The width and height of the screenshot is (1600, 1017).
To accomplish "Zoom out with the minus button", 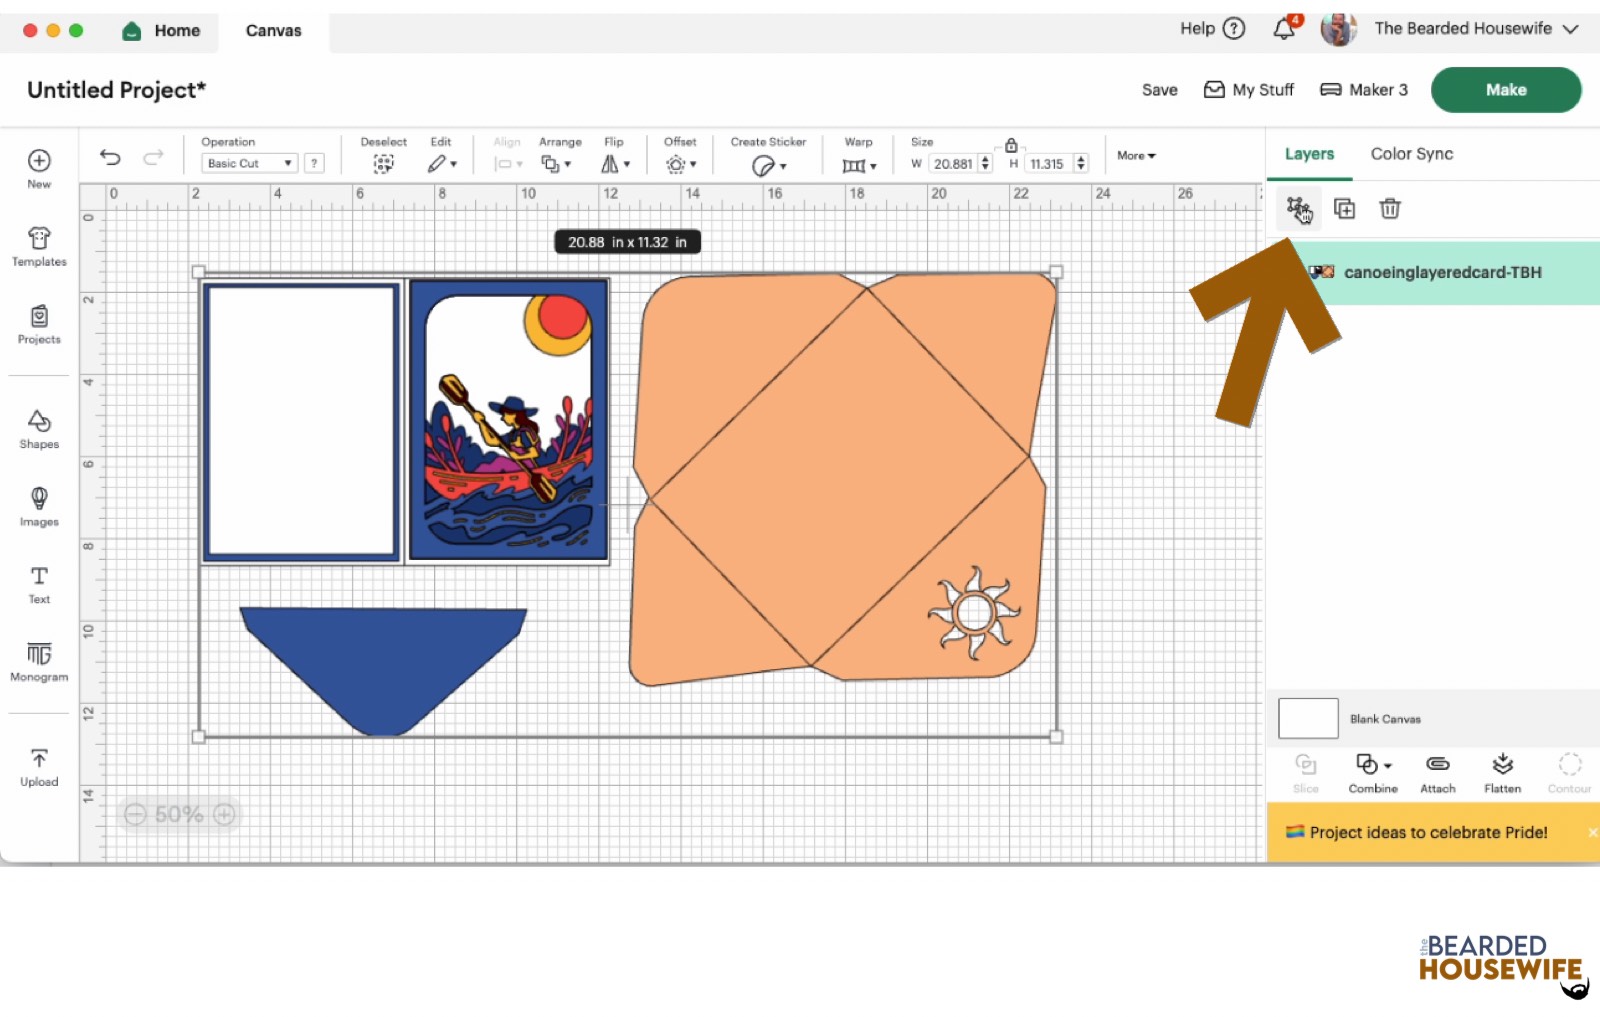I will [135, 814].
